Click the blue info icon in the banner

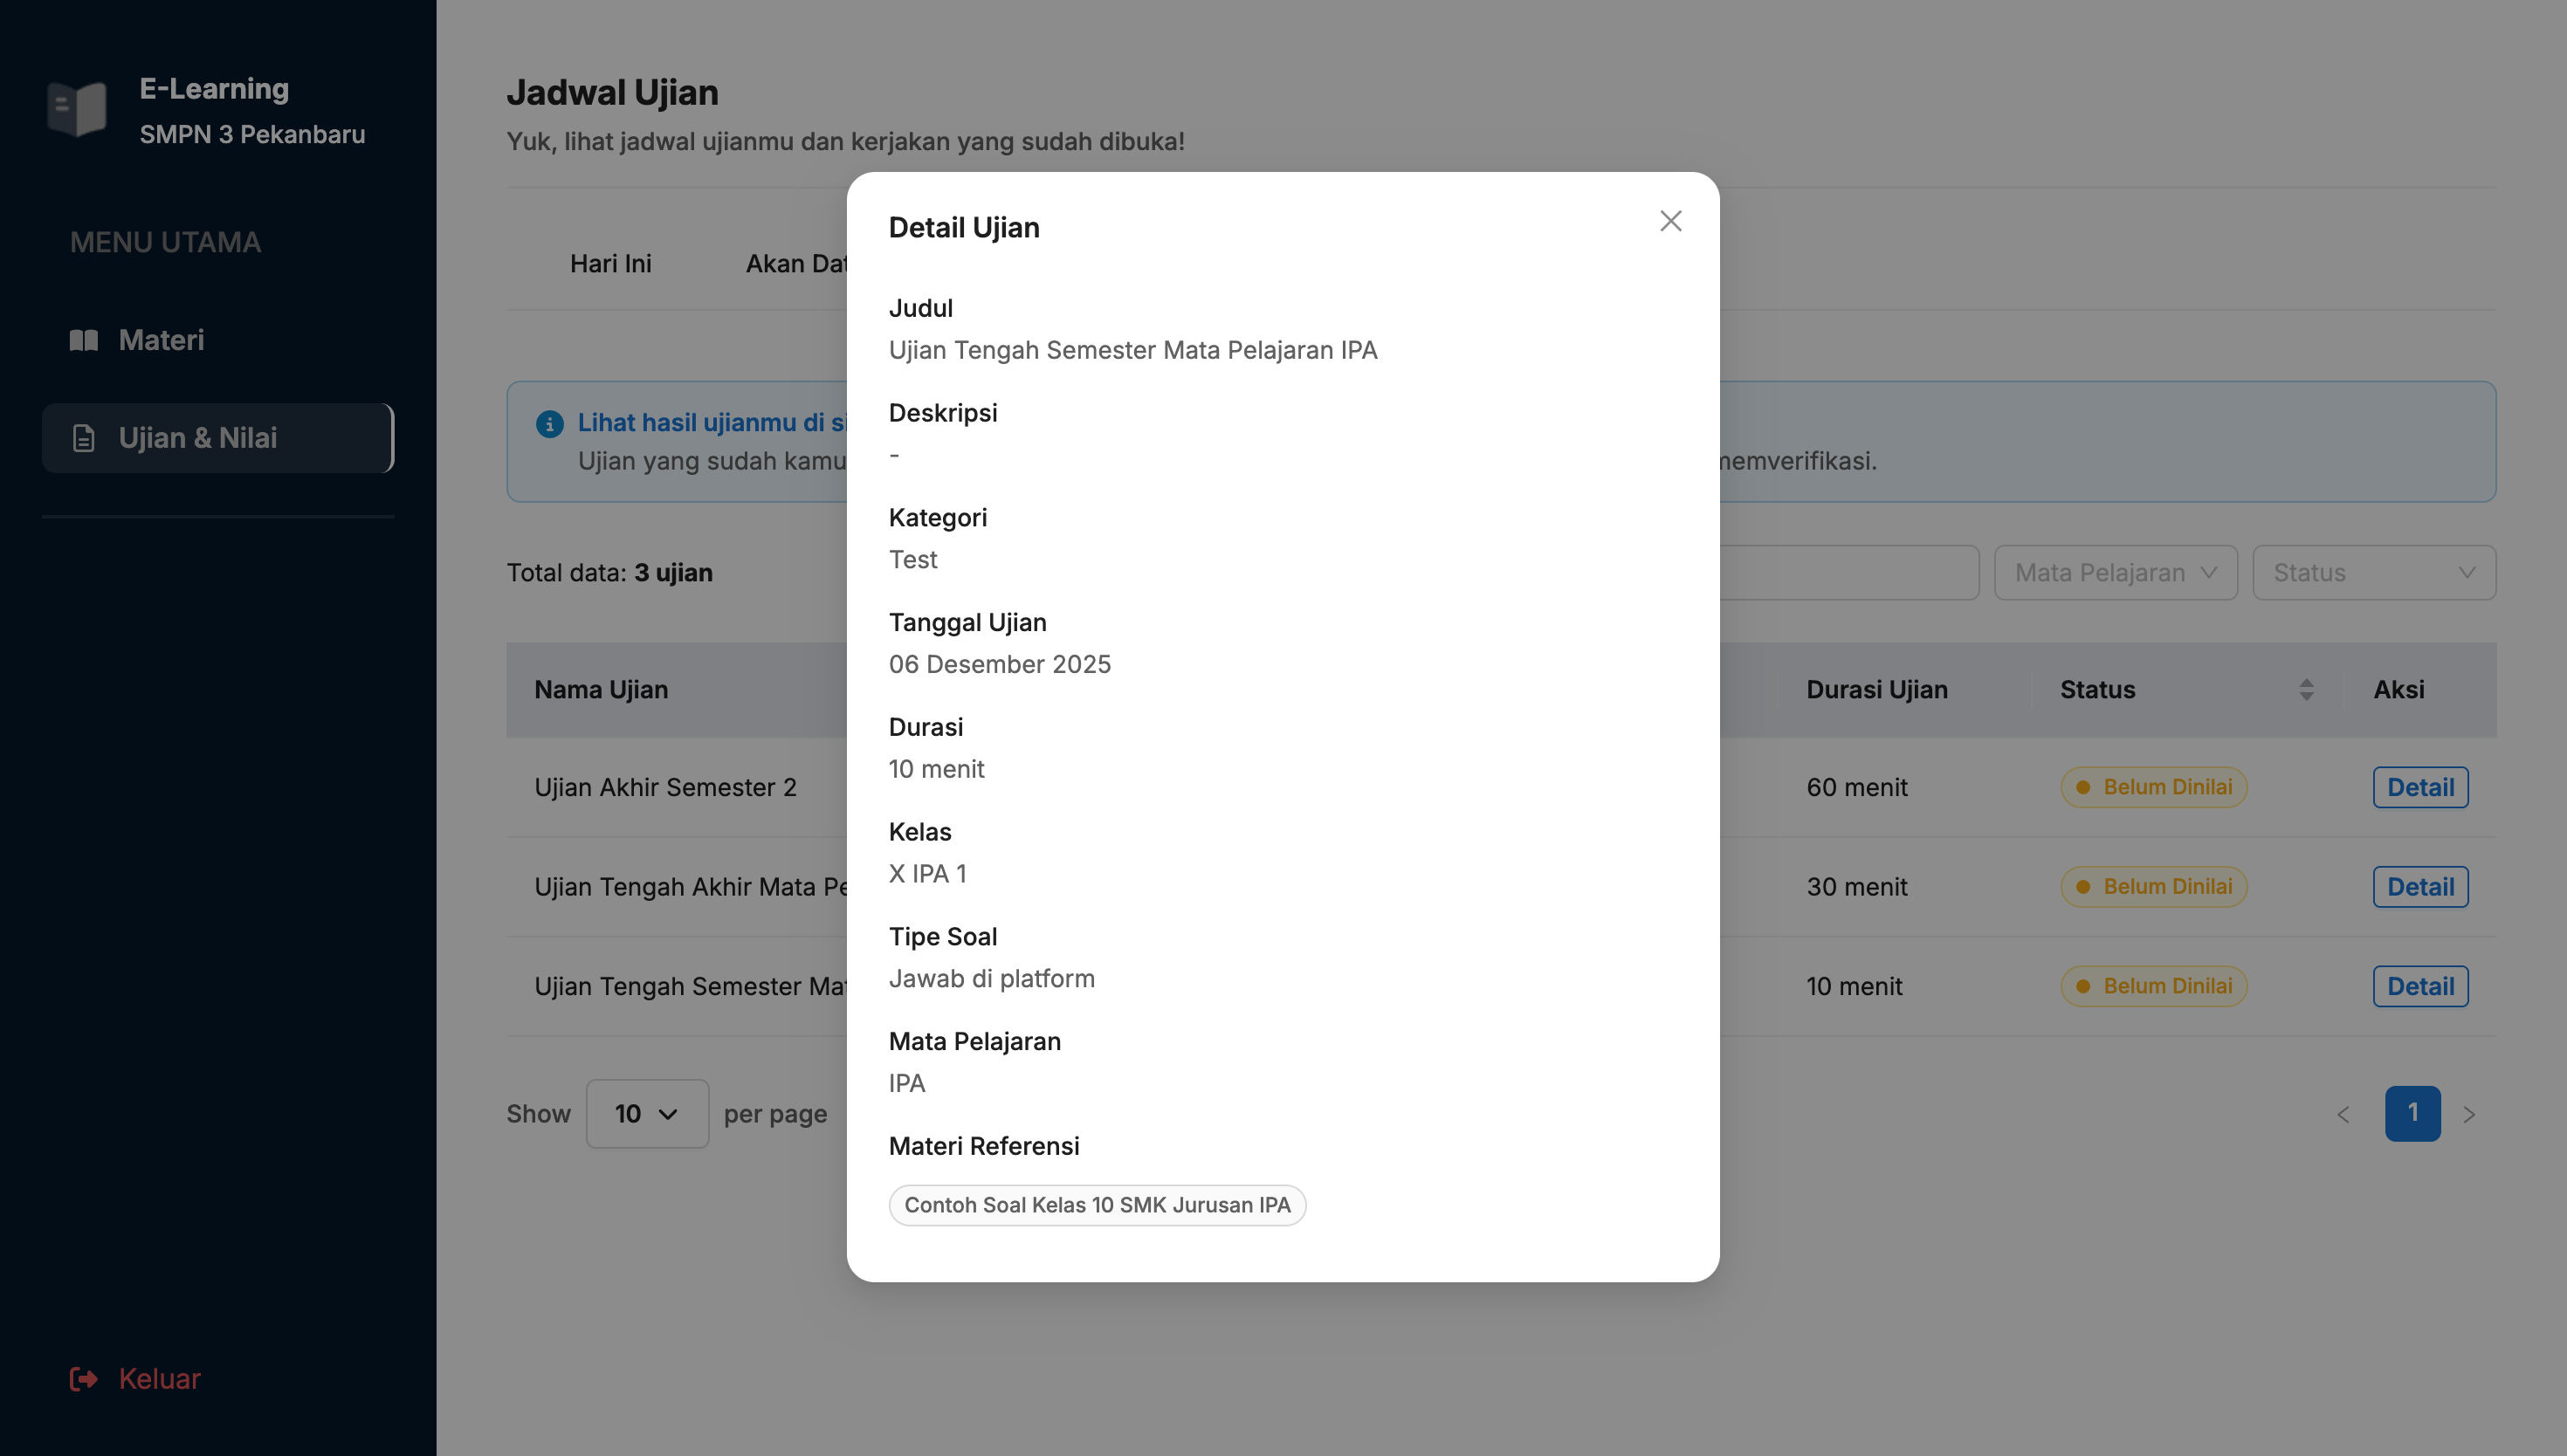tap(549, 424)
